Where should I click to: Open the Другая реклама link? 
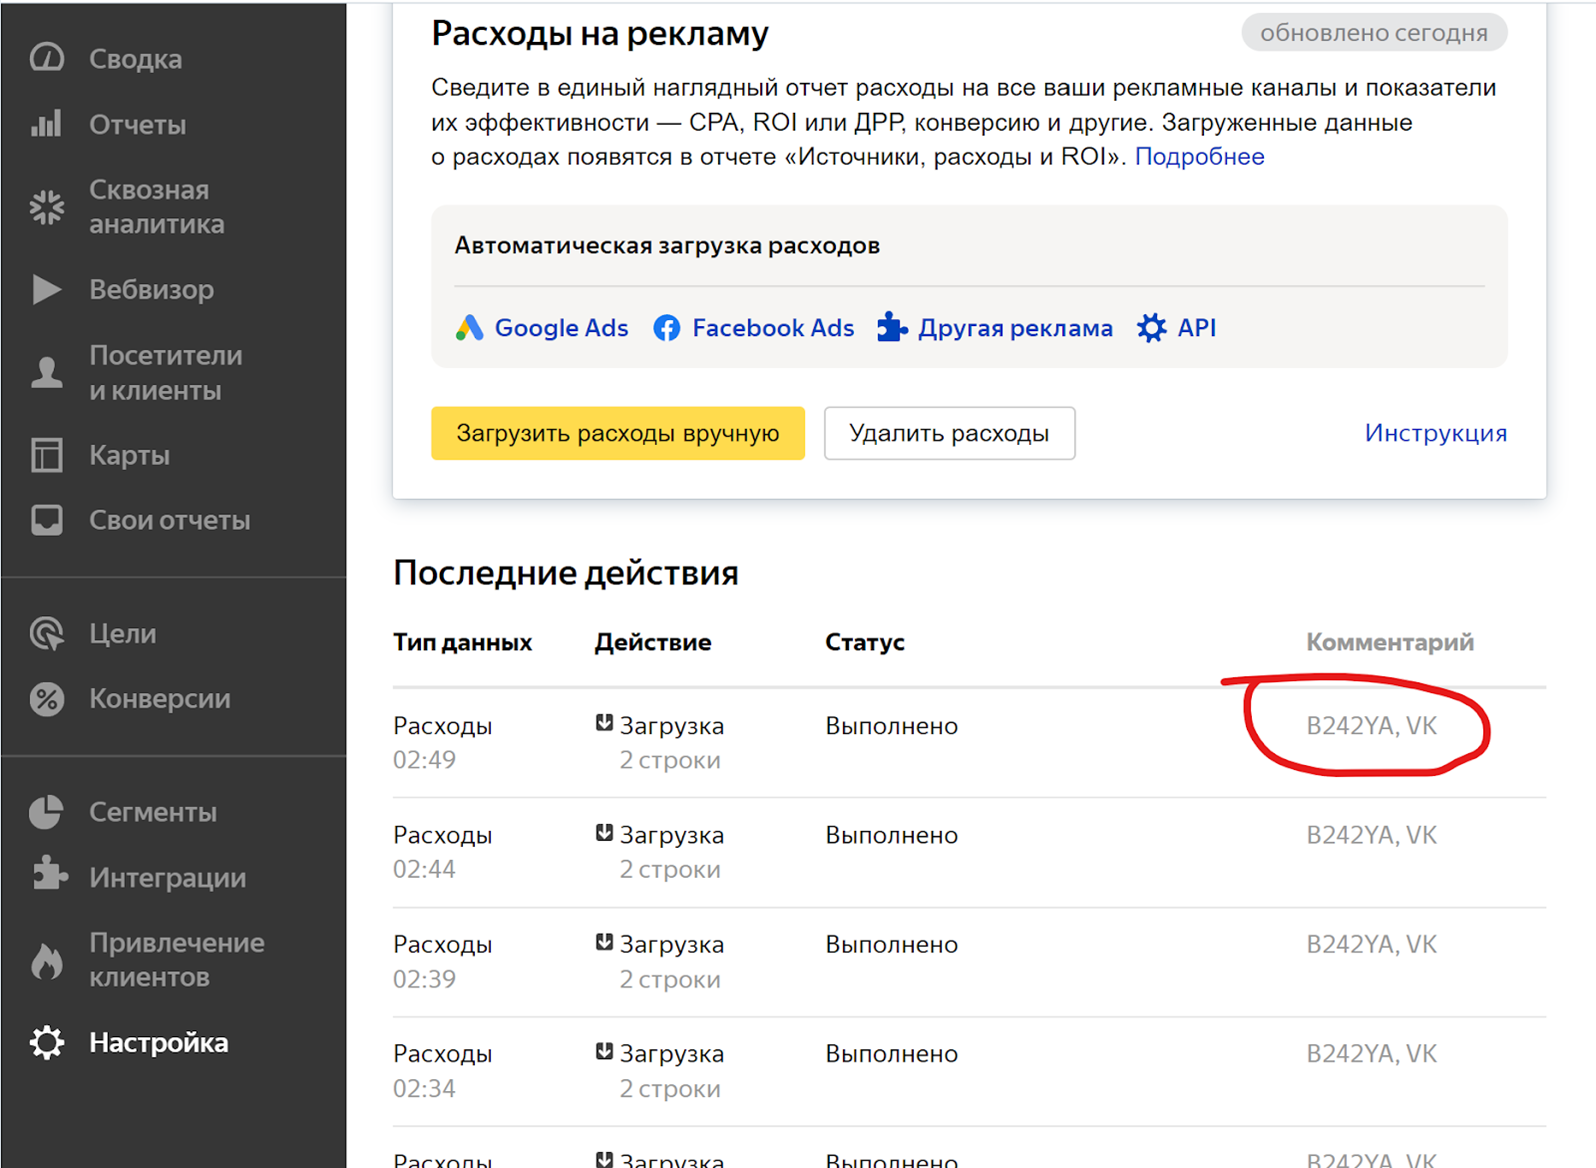(1016, 328)
